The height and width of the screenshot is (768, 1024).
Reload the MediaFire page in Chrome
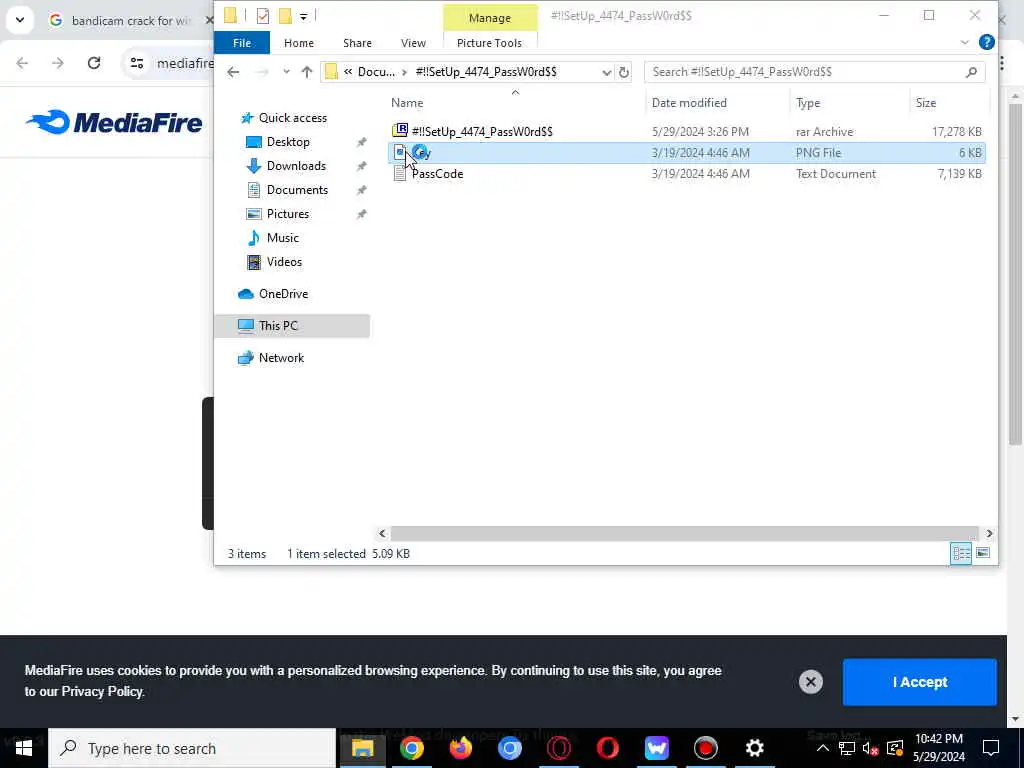[x=94, y=63]
